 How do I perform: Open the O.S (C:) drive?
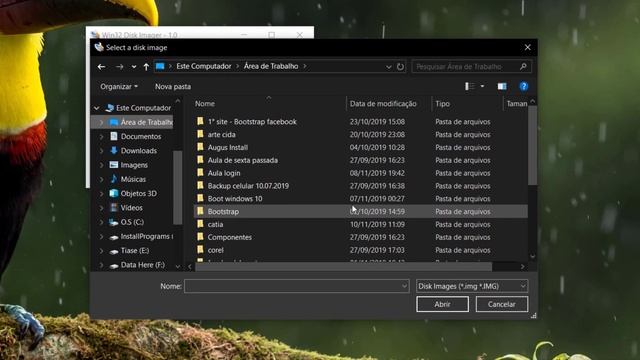pos(132,222)
